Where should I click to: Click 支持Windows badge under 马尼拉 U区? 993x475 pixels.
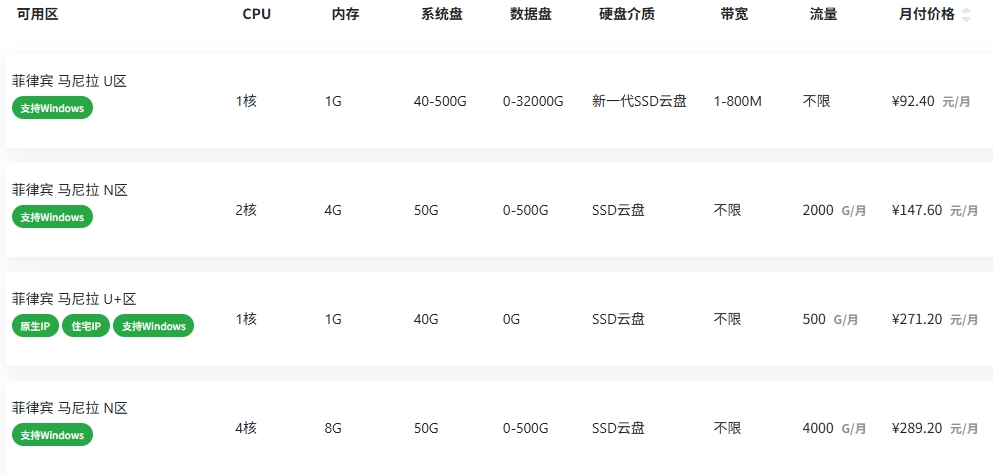pos(52,108)
